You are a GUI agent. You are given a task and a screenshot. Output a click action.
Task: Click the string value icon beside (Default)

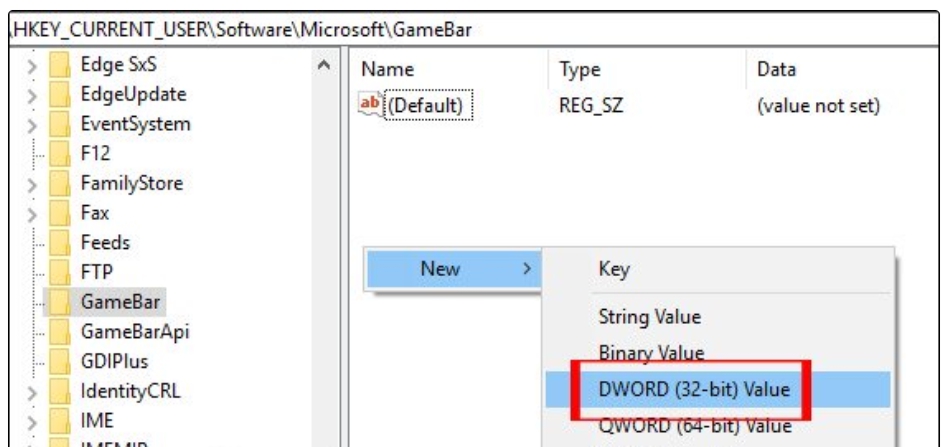pos(369,104)
